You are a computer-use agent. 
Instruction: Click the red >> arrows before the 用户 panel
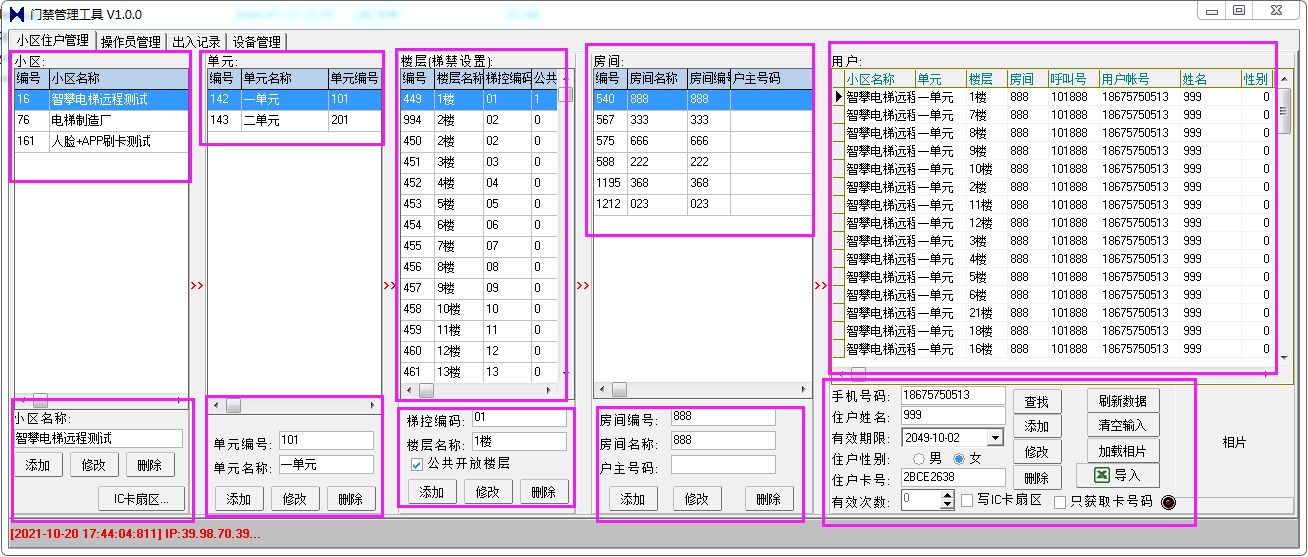[821, 286]
